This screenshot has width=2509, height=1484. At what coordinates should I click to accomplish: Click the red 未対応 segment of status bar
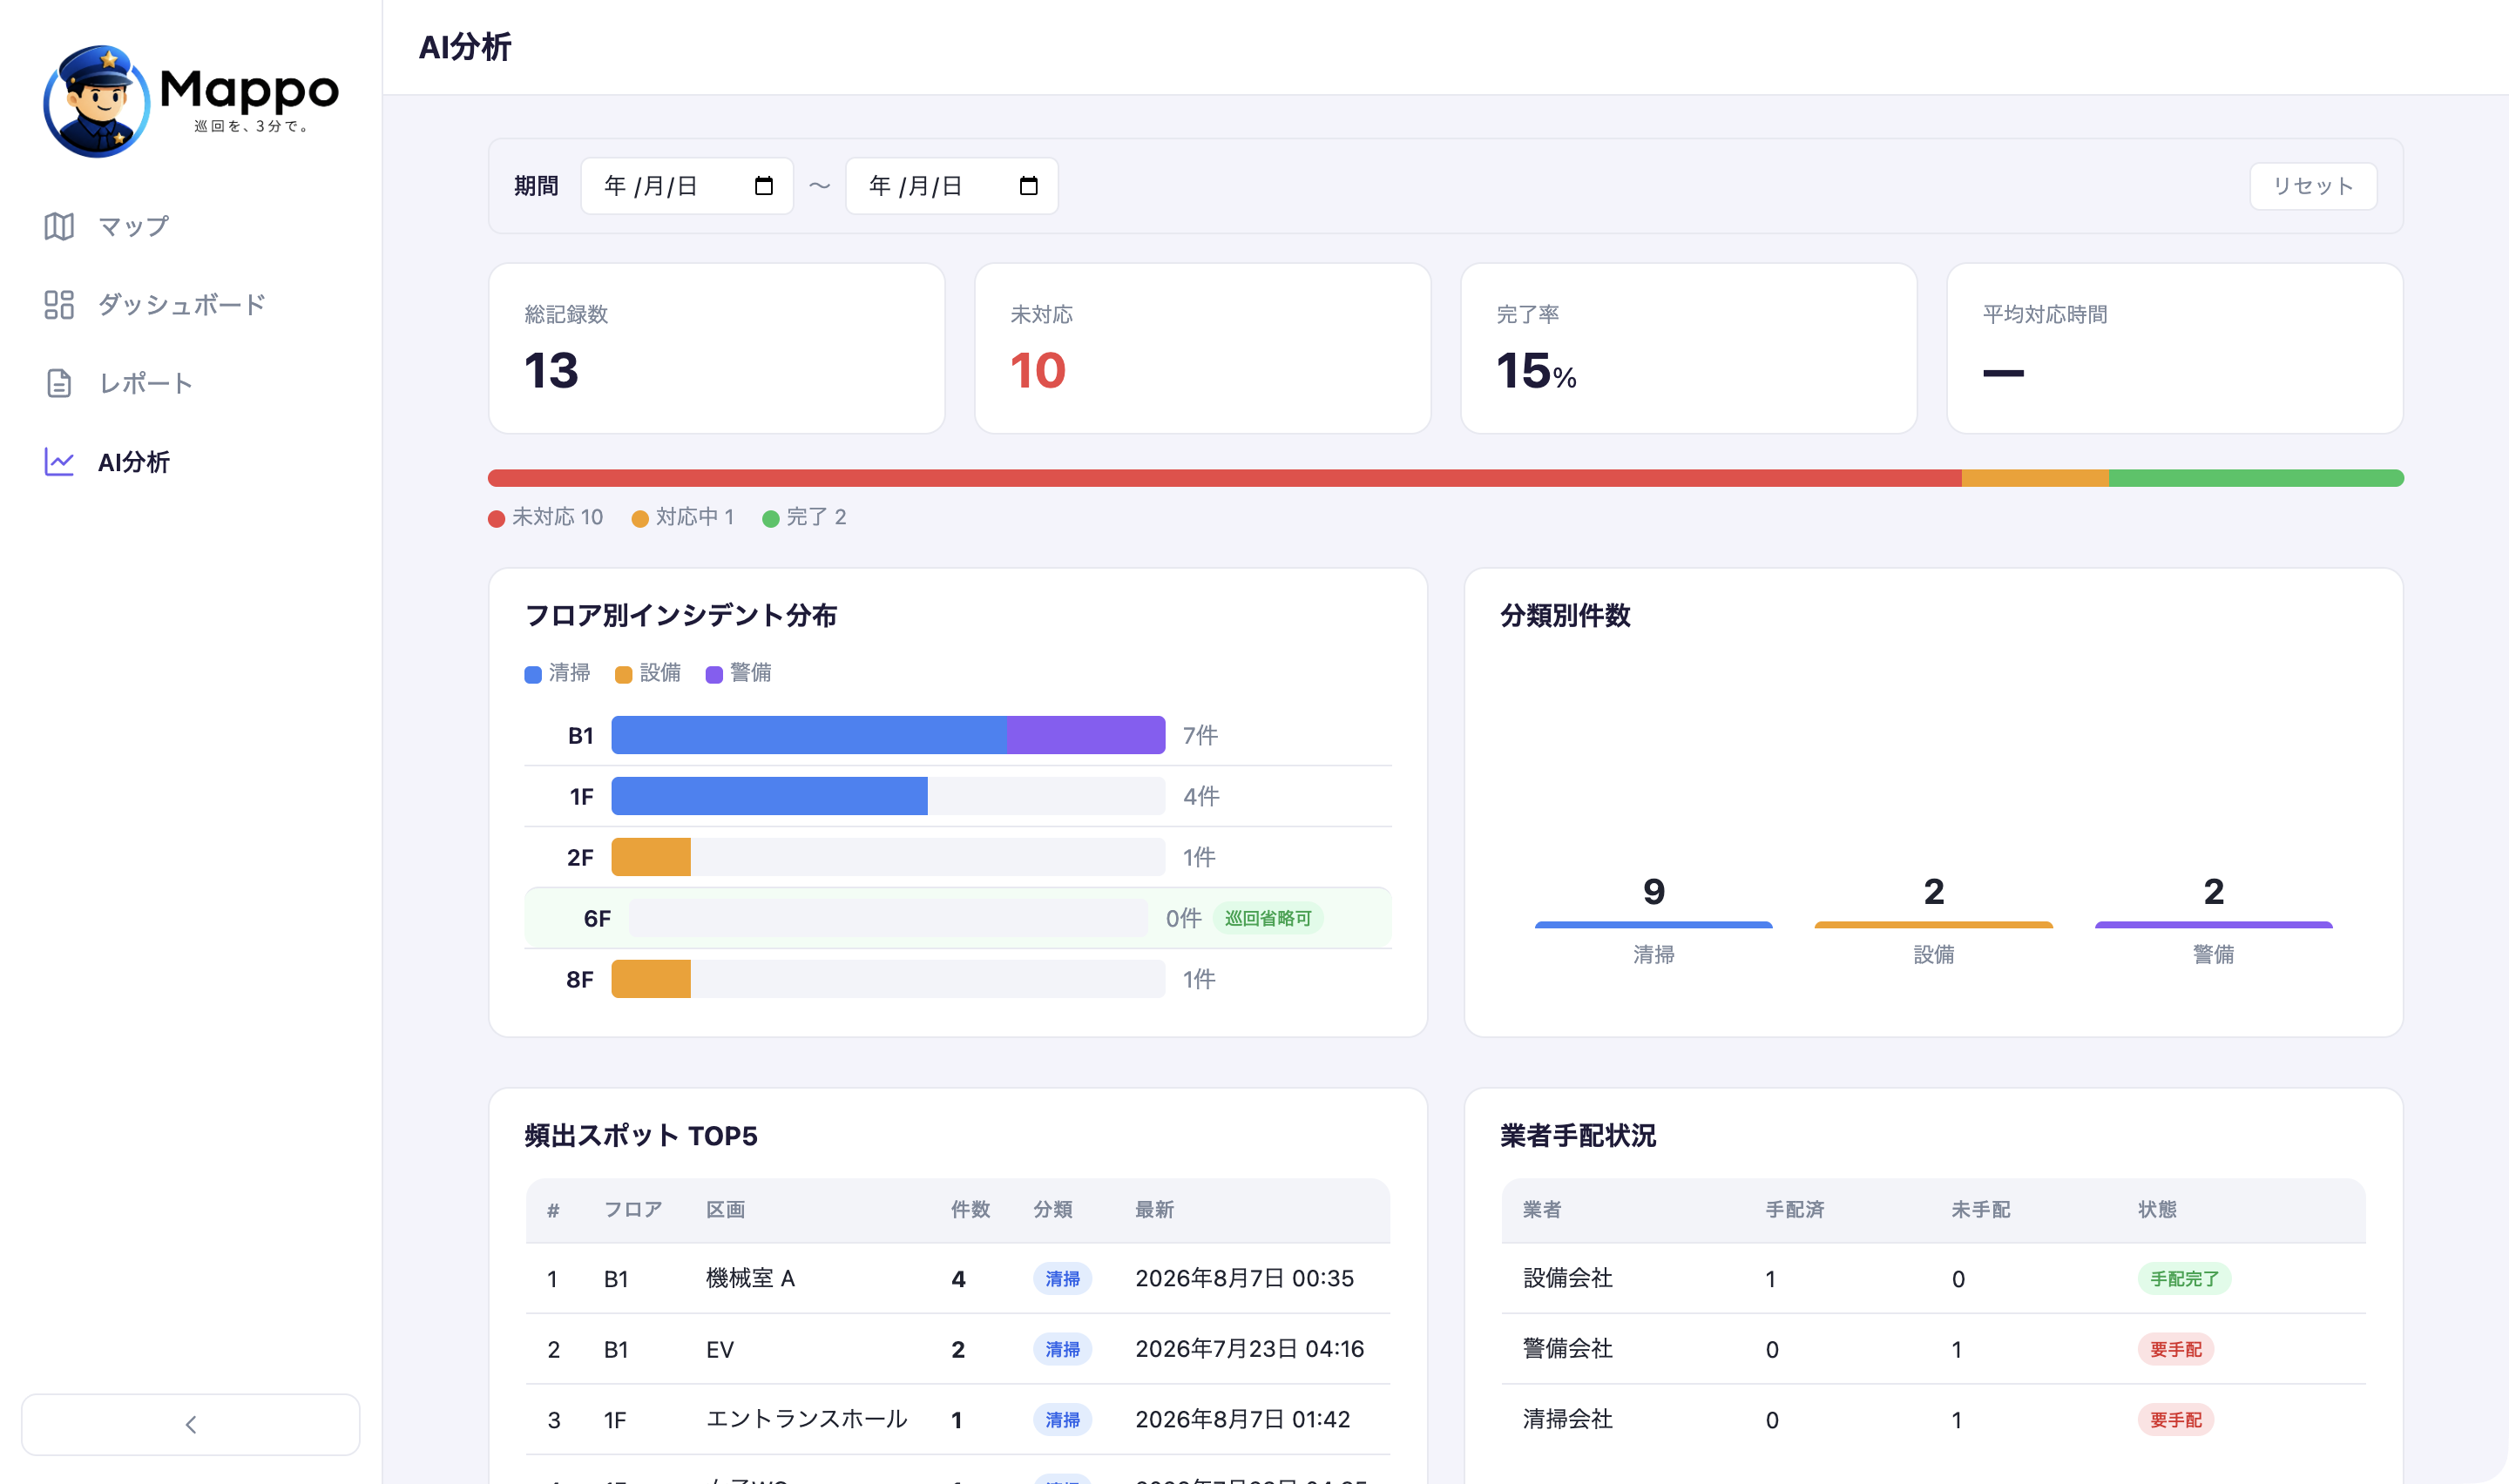click(x=1225, y=478)
